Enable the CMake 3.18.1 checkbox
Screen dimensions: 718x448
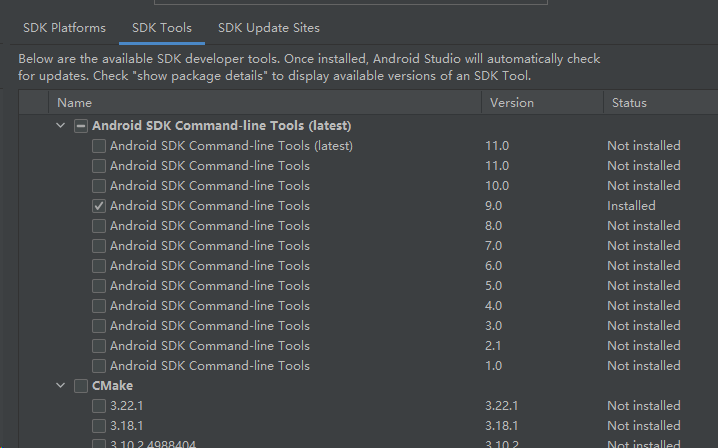pyautogui.click(x=99, y=426)
